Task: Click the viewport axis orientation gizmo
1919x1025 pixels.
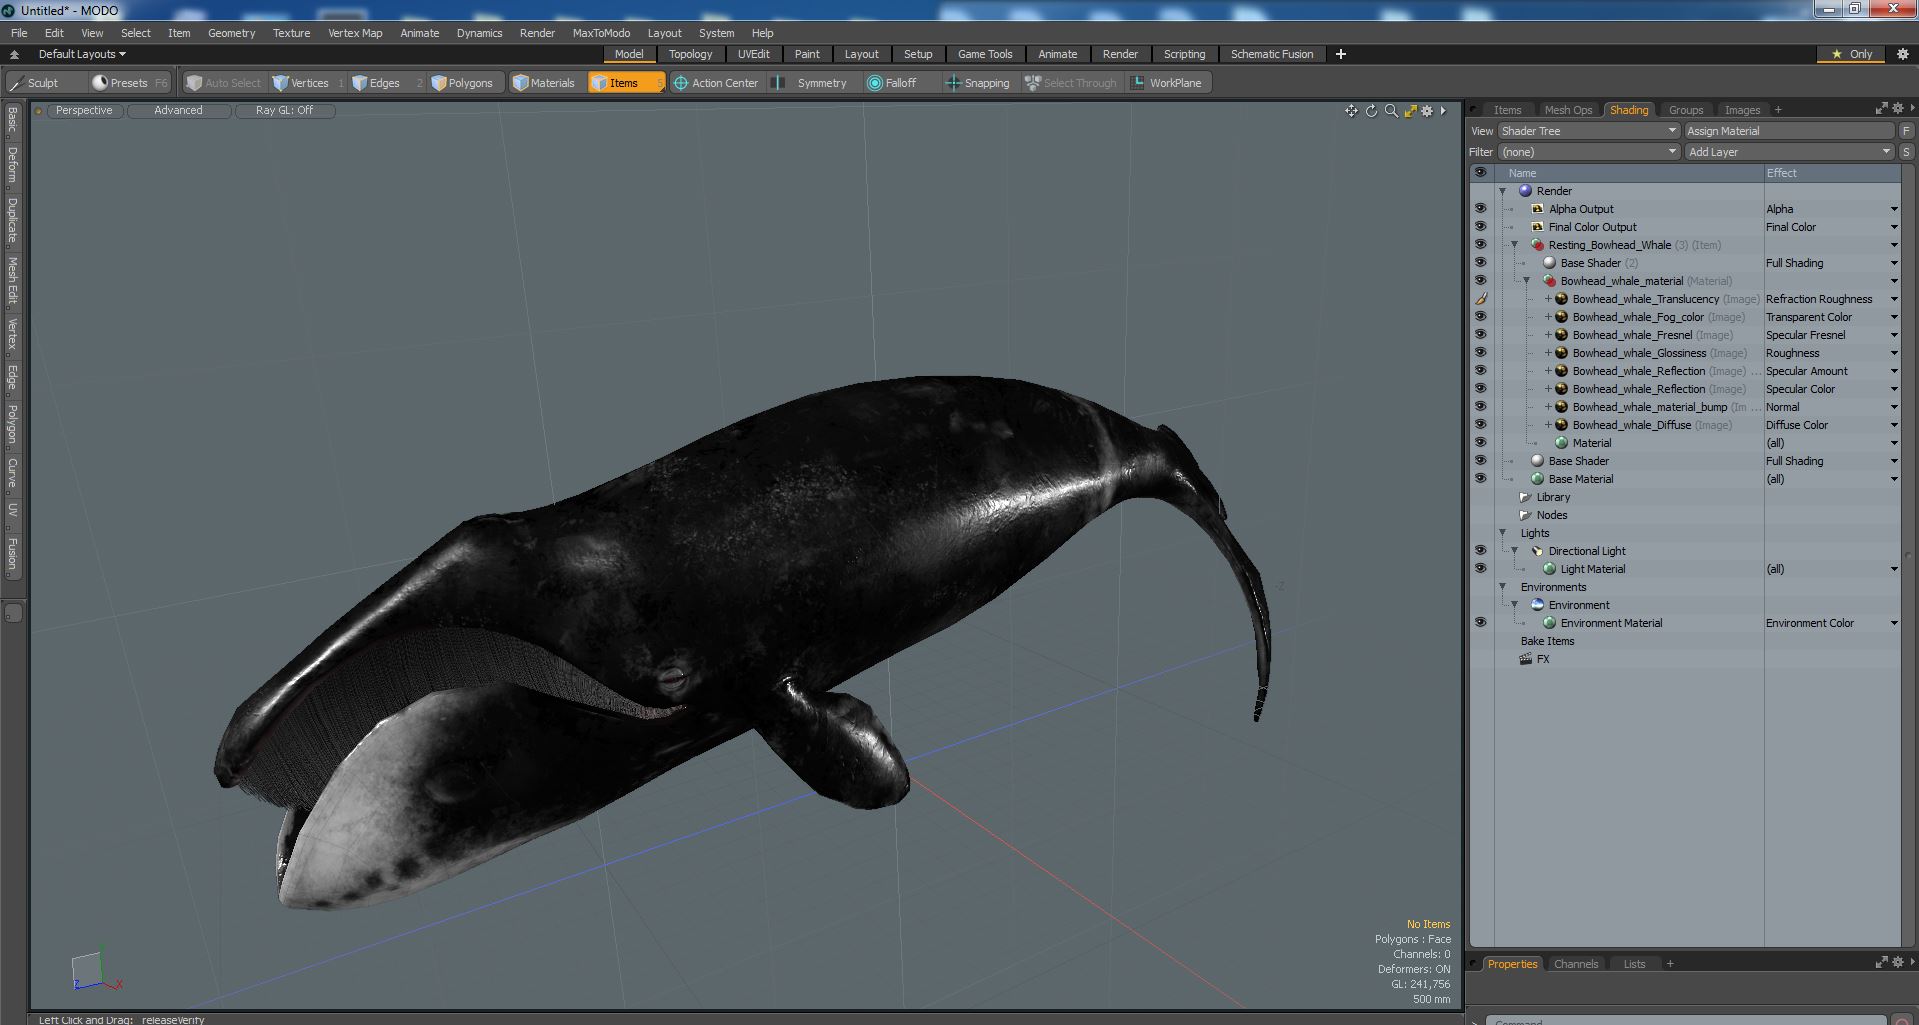Action: (95, 971)
